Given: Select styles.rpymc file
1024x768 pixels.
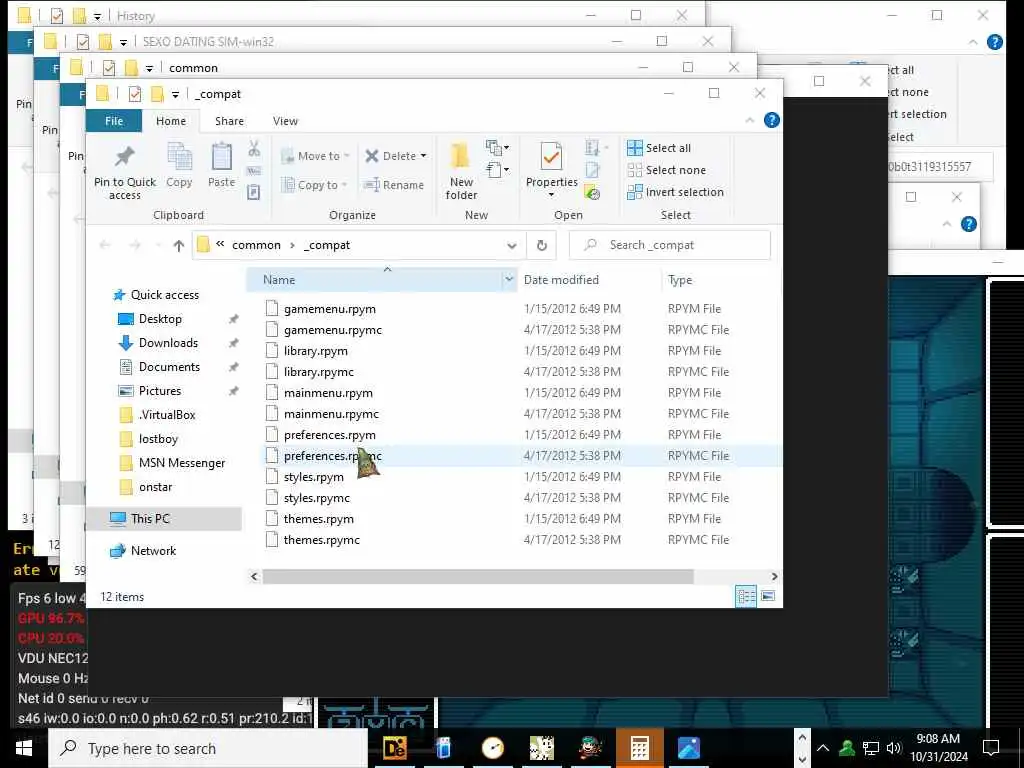Looking at the screenshot, I should click(x=316, y=498).
